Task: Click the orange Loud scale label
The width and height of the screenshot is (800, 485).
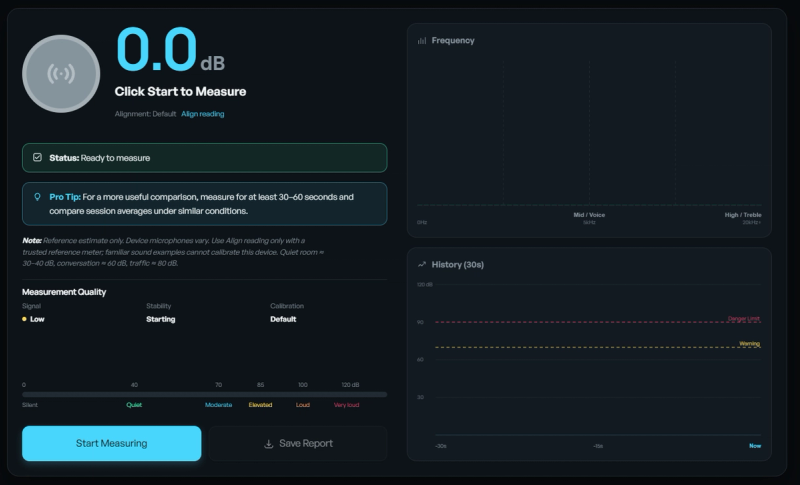Action: [x=303, y=405]
